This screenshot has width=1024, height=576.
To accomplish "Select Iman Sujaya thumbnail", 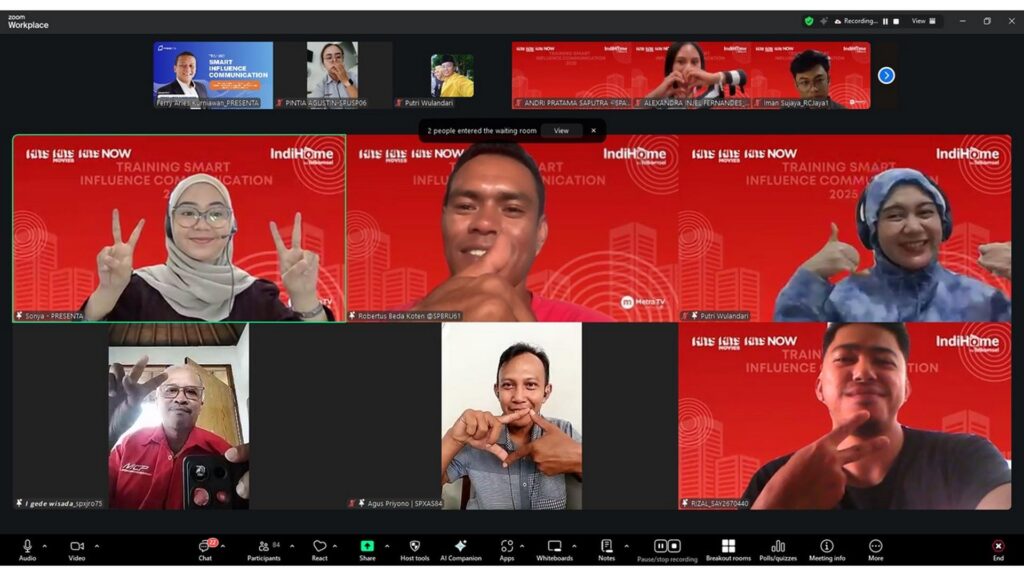I will [810, 75].
